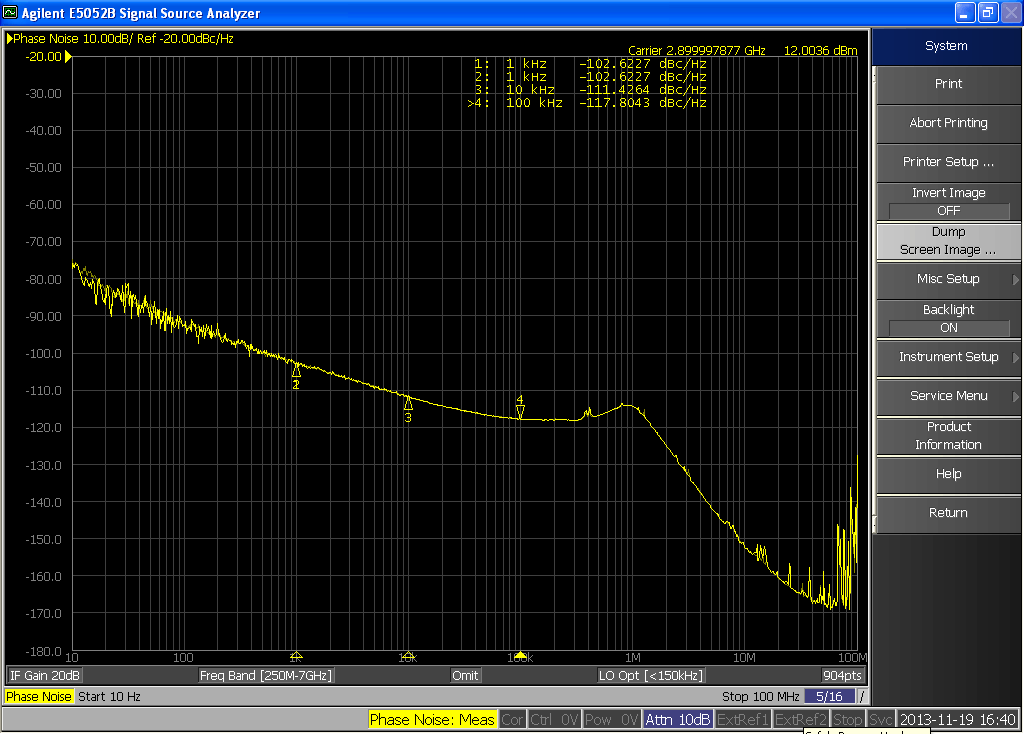Click marker 1 readout row
Screen dimensions: 1024x734
[590, 64]
